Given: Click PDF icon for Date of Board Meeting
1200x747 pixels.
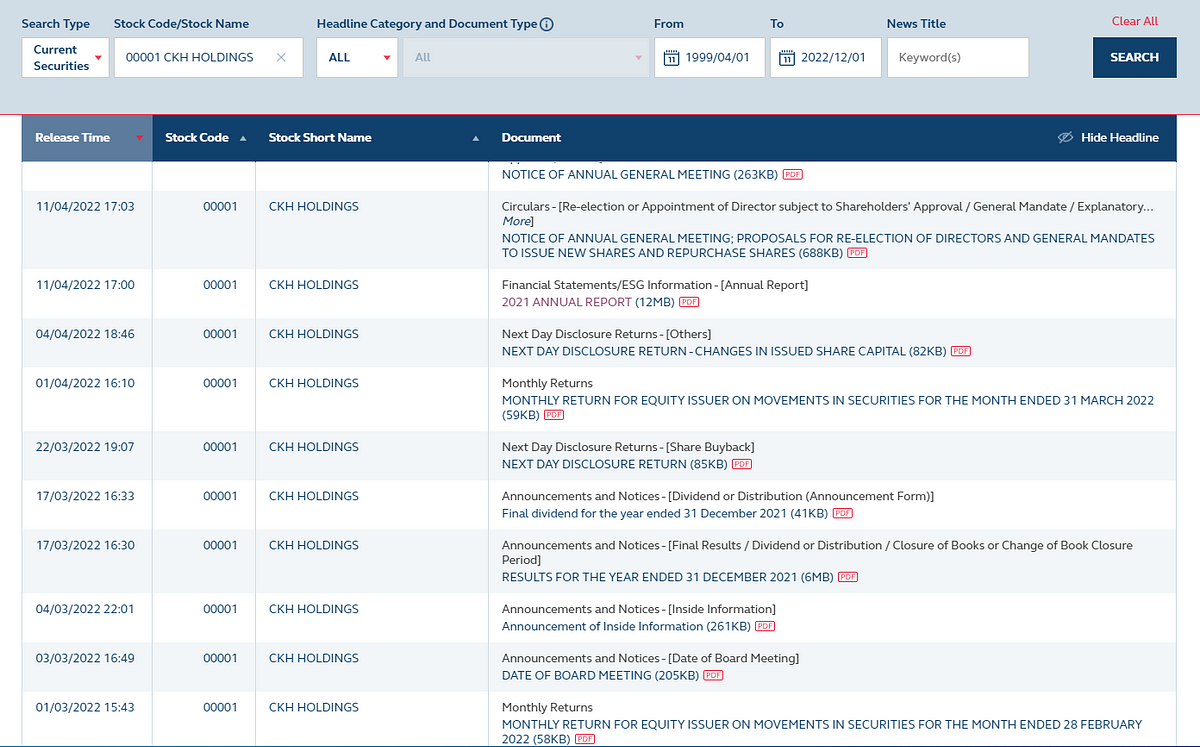Looking at the screenshot, I should 713,676.
